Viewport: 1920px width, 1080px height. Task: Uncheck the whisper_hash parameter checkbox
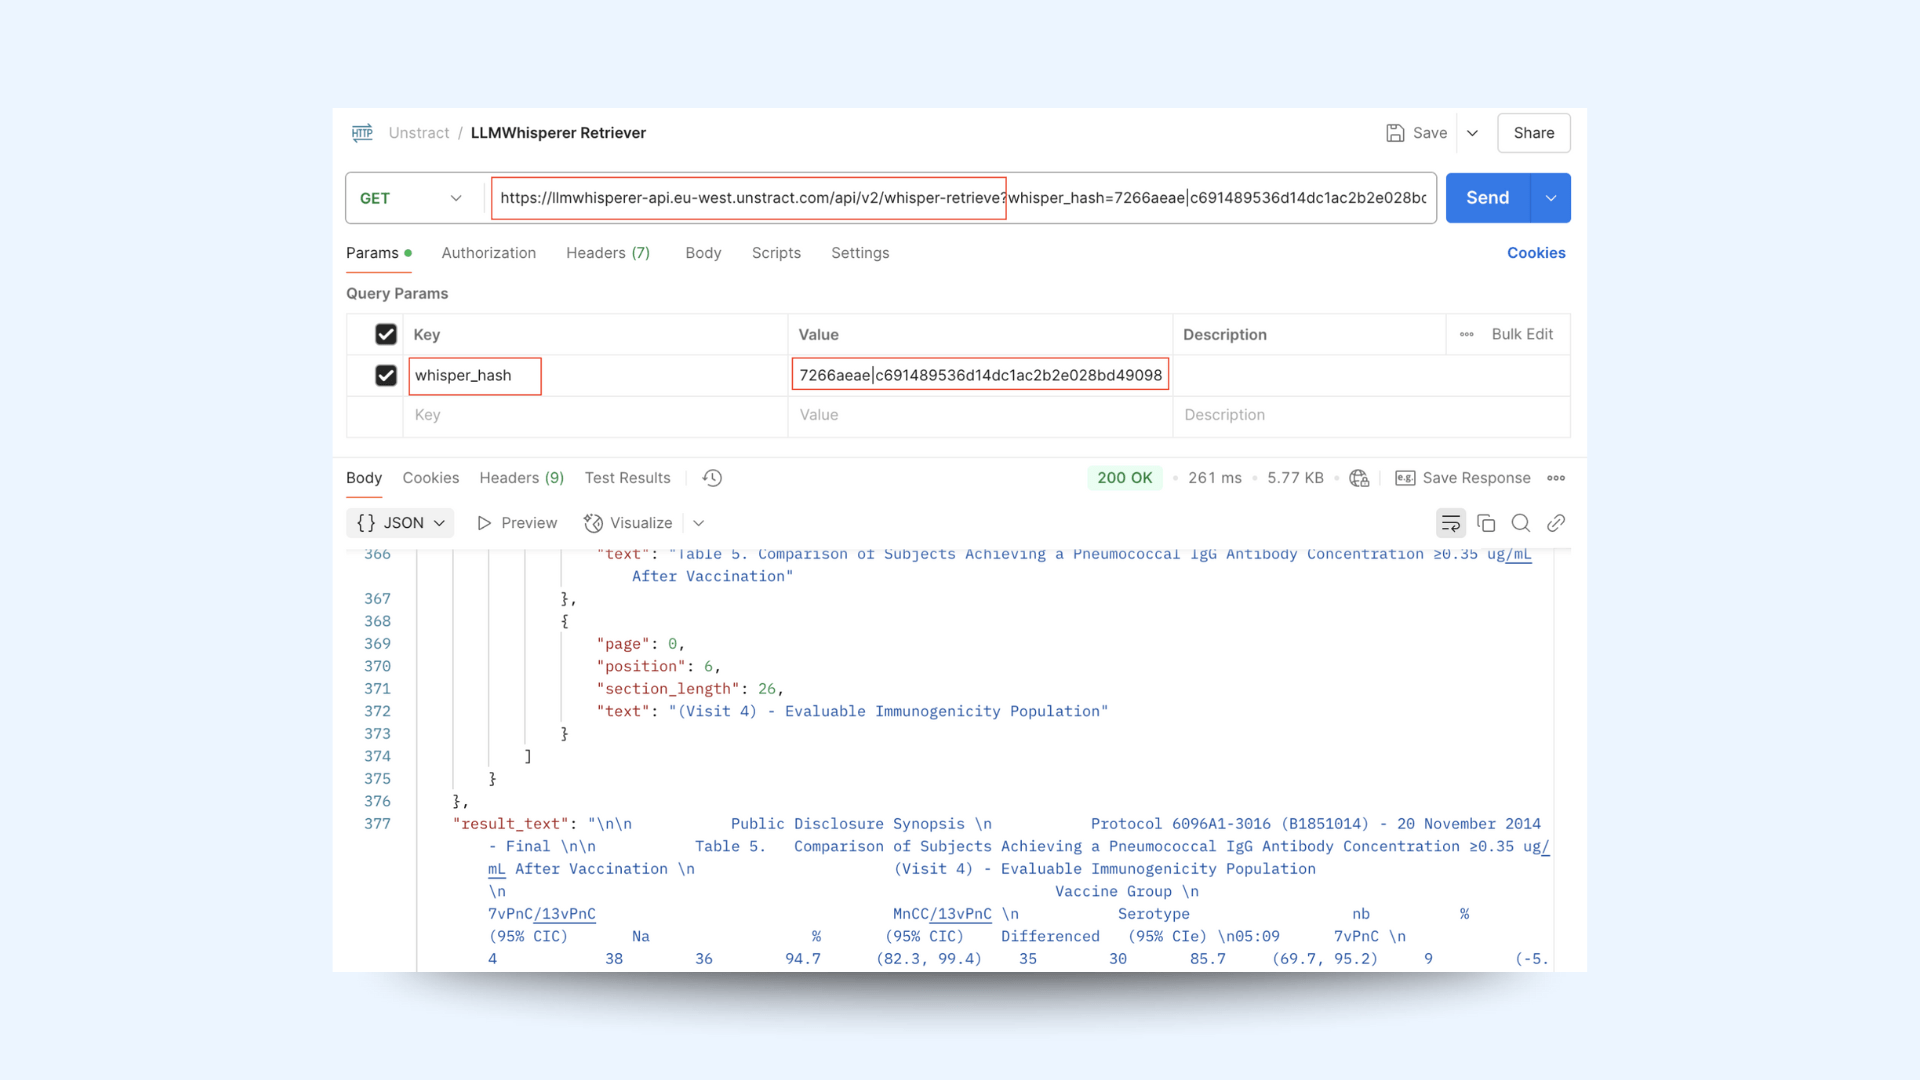[x=386, y=375]
